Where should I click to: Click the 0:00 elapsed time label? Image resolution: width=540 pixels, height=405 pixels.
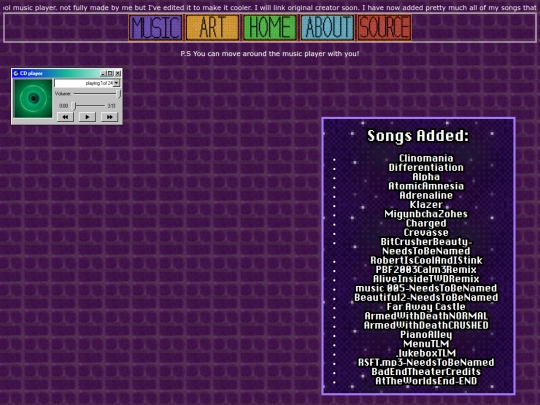(63, 106)
